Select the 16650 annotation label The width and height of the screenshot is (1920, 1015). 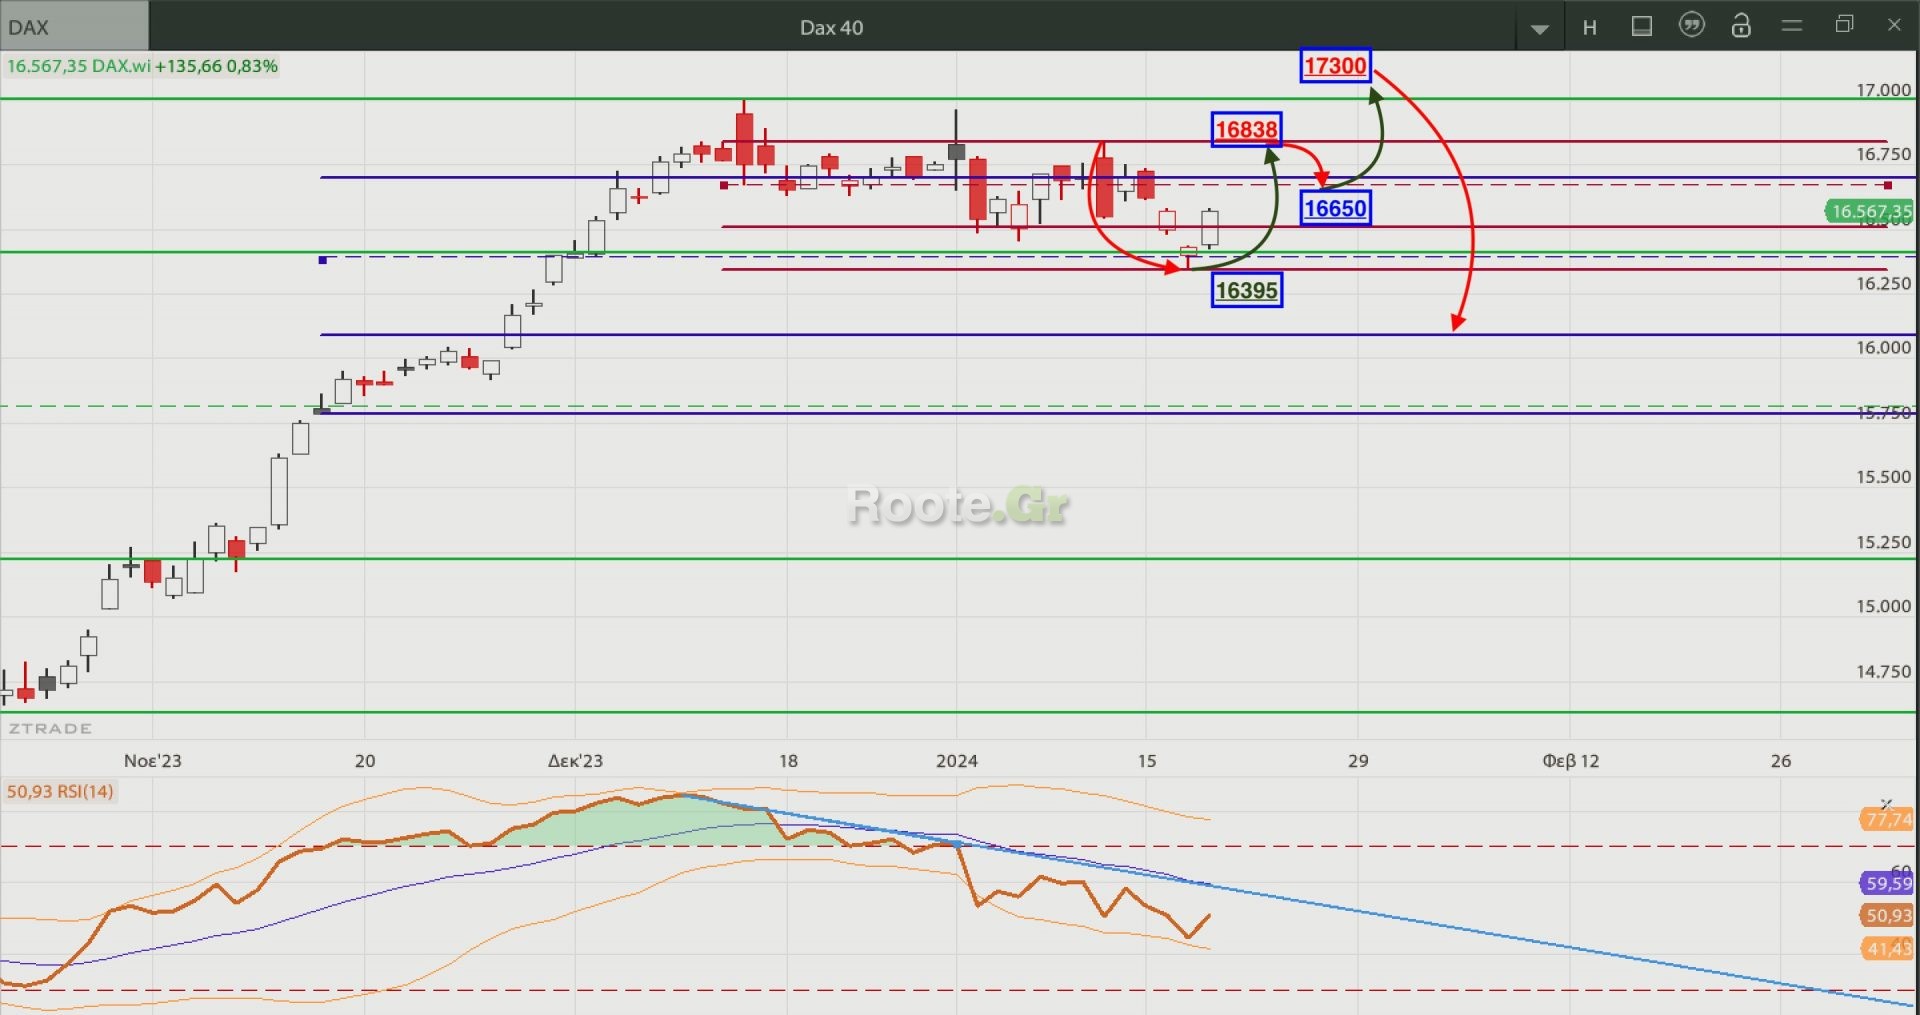pos(1335,208)
